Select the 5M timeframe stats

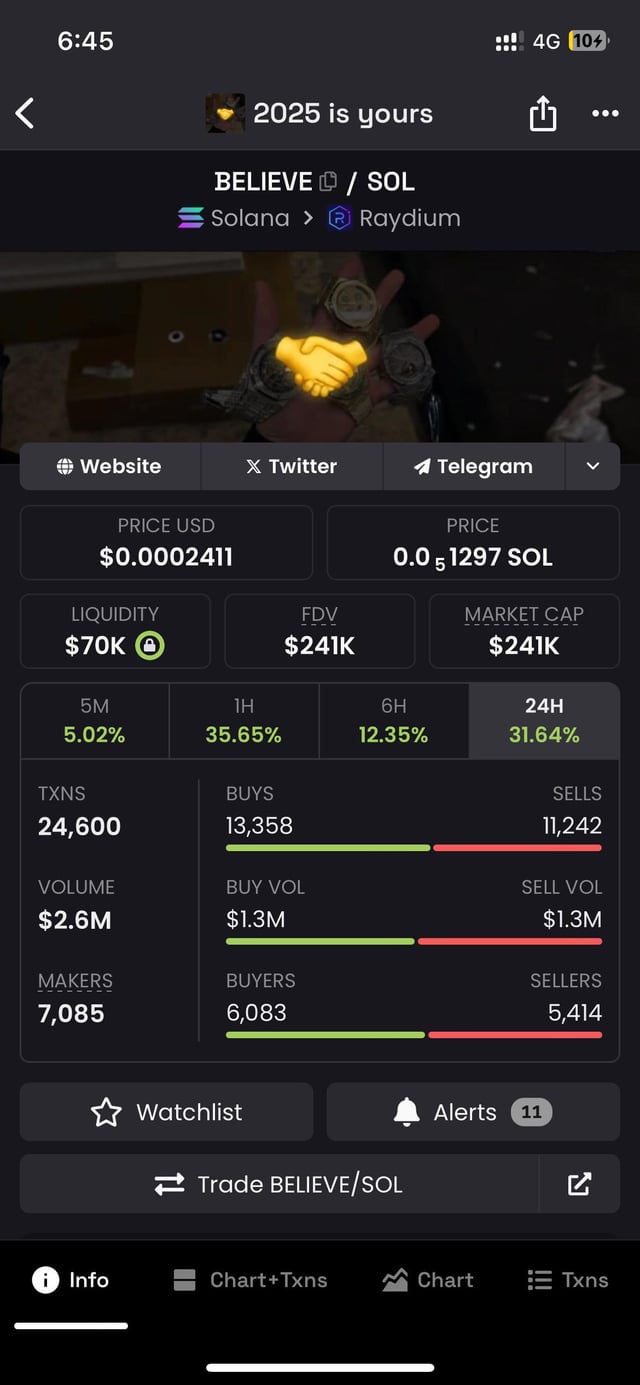click(94, 721)
